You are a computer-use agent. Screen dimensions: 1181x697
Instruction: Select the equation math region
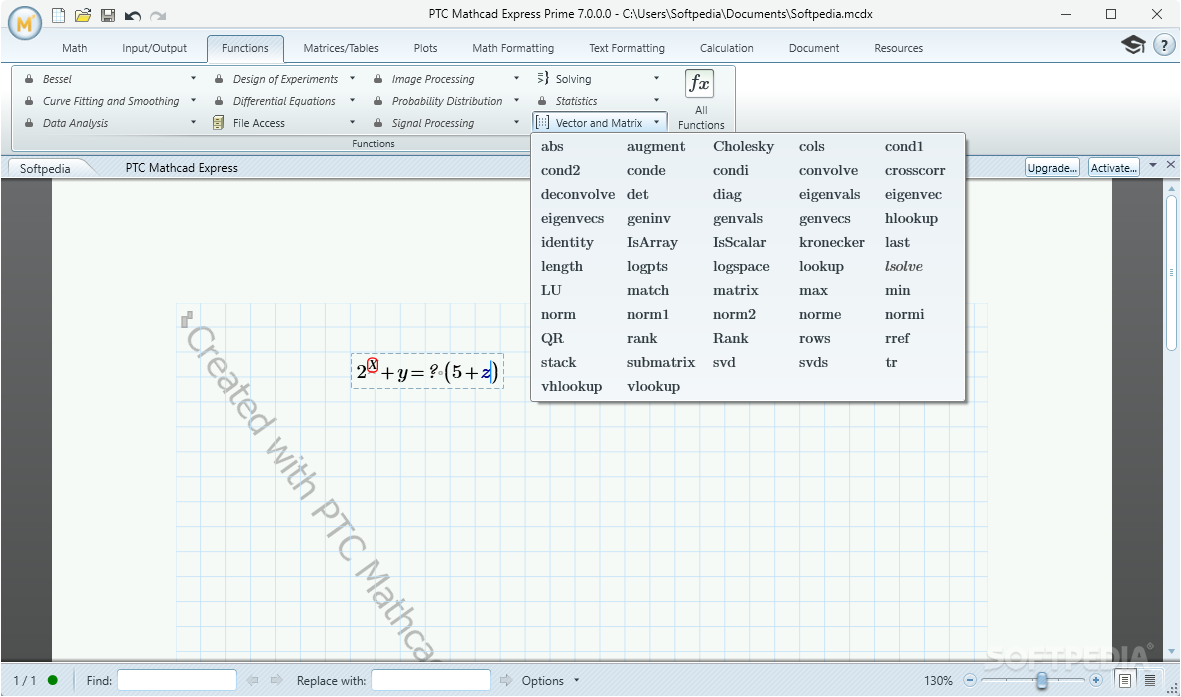pos(427,371)
